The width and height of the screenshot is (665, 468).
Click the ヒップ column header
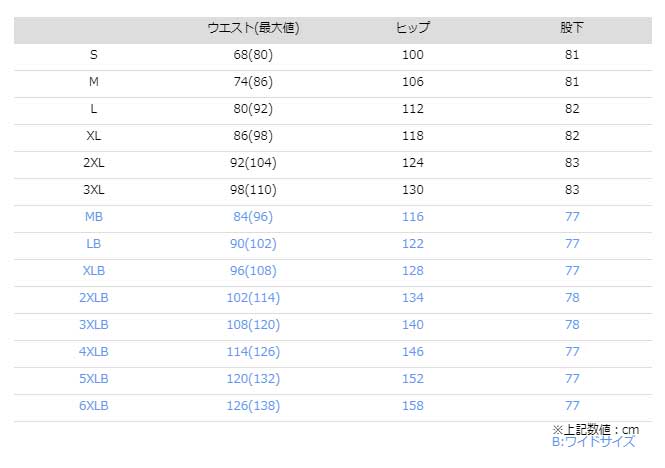(x=413, y=28)
